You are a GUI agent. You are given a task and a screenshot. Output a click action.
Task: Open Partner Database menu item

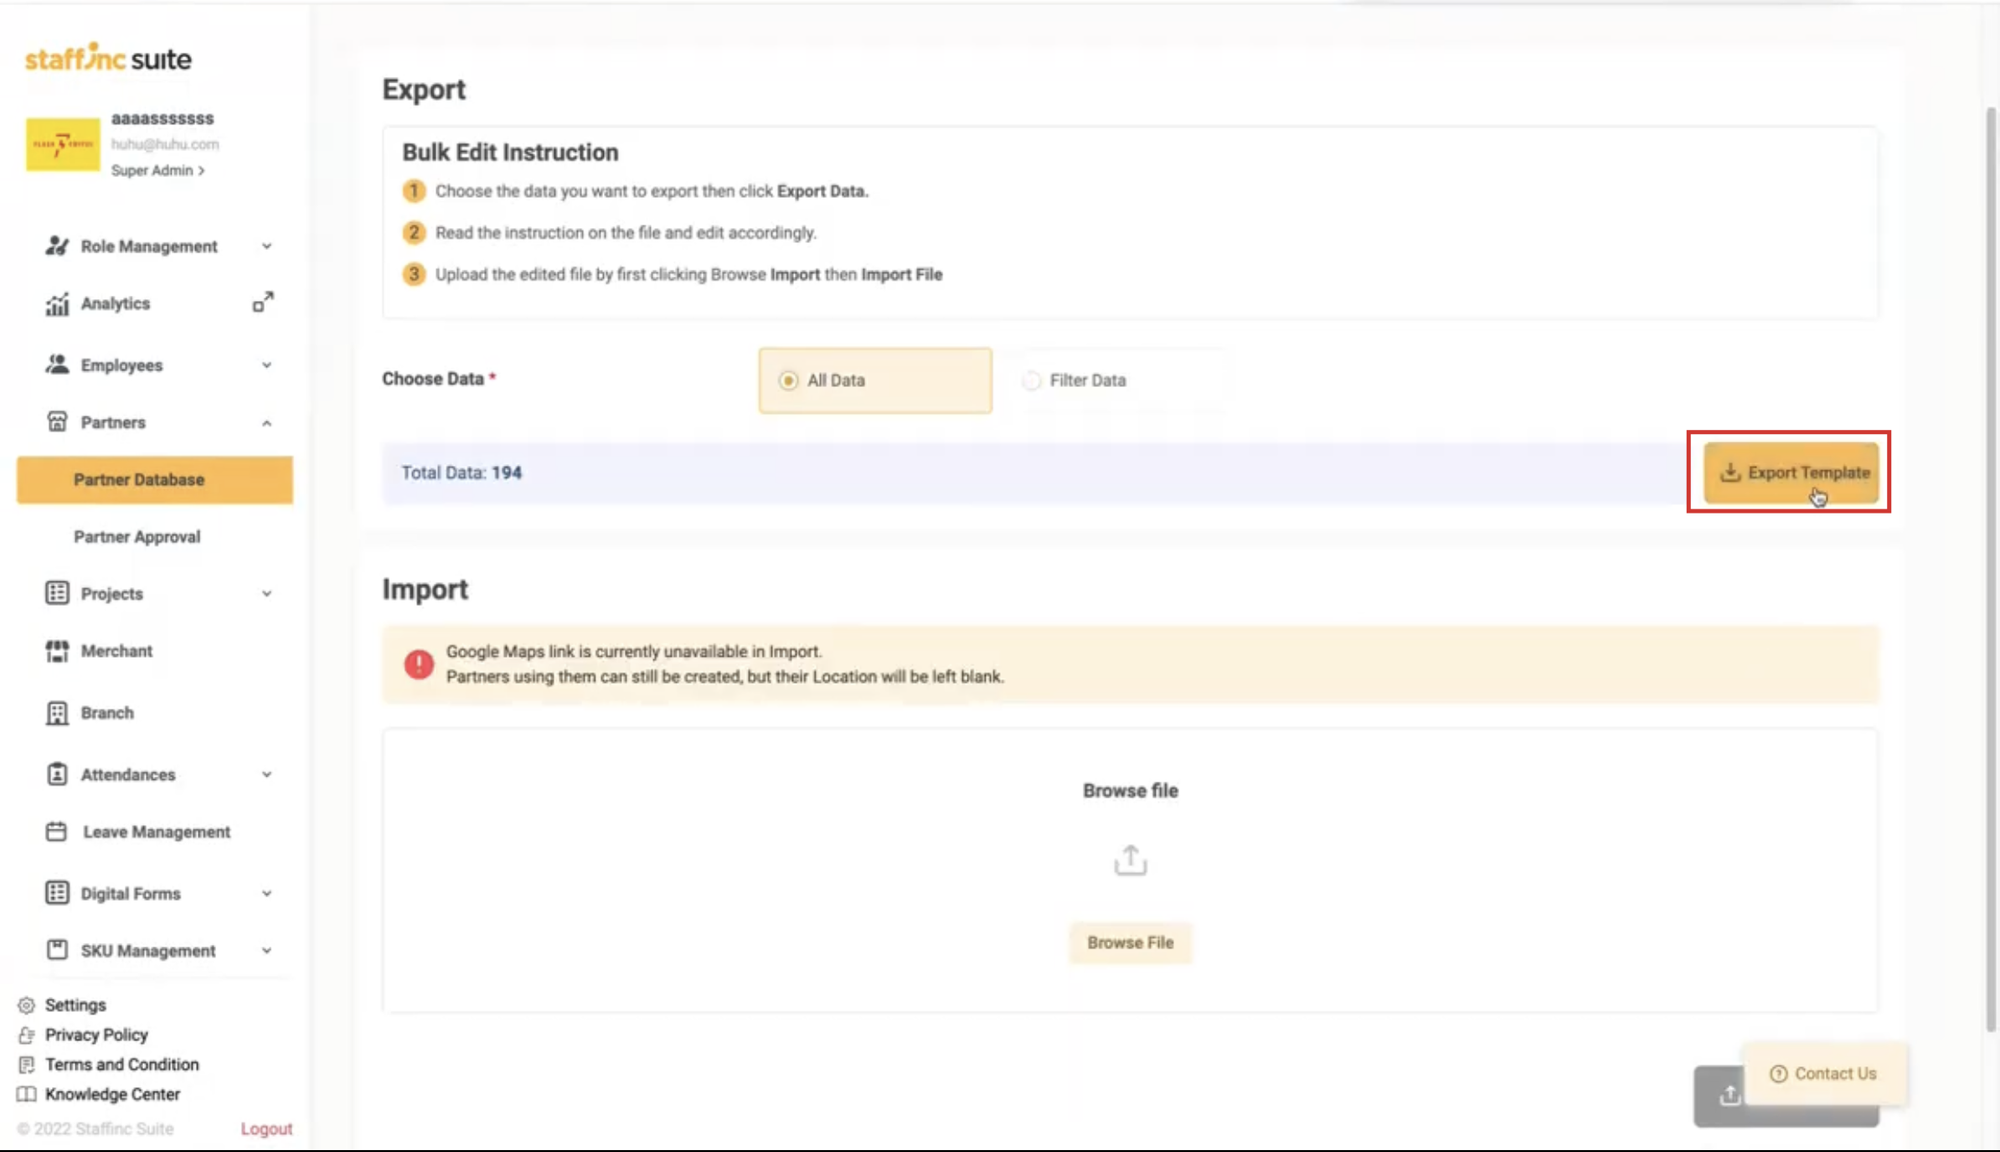pyautogui.click(x=155, y=480)
